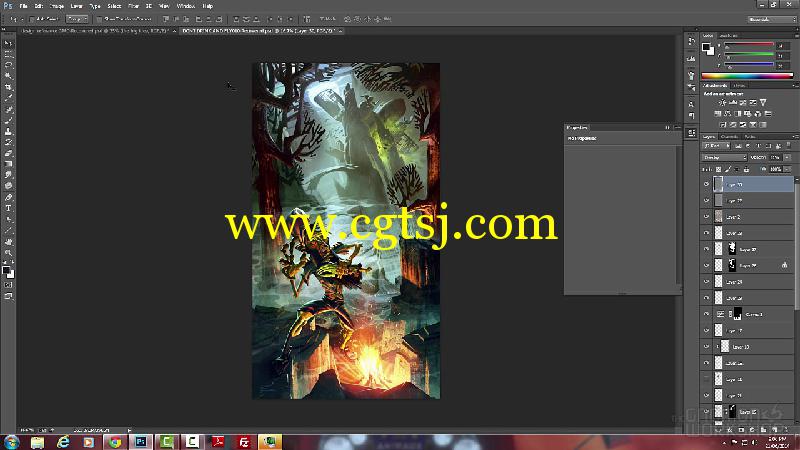The width and height of the screenshot is (800, 450).
Task: Select the Rectangular Marquee tool
Action: tap(8, 54)
